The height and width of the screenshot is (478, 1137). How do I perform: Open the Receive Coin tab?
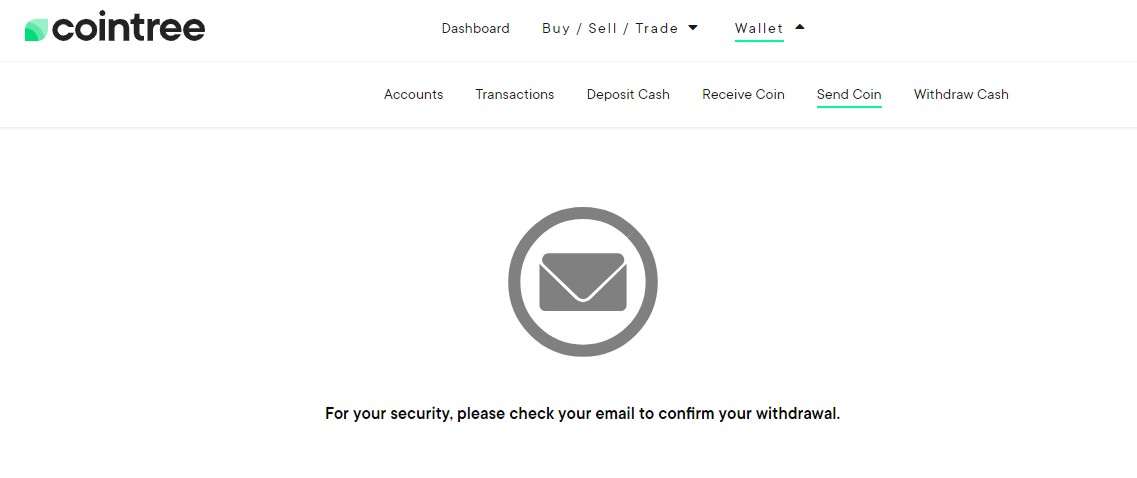pos(743,94)
